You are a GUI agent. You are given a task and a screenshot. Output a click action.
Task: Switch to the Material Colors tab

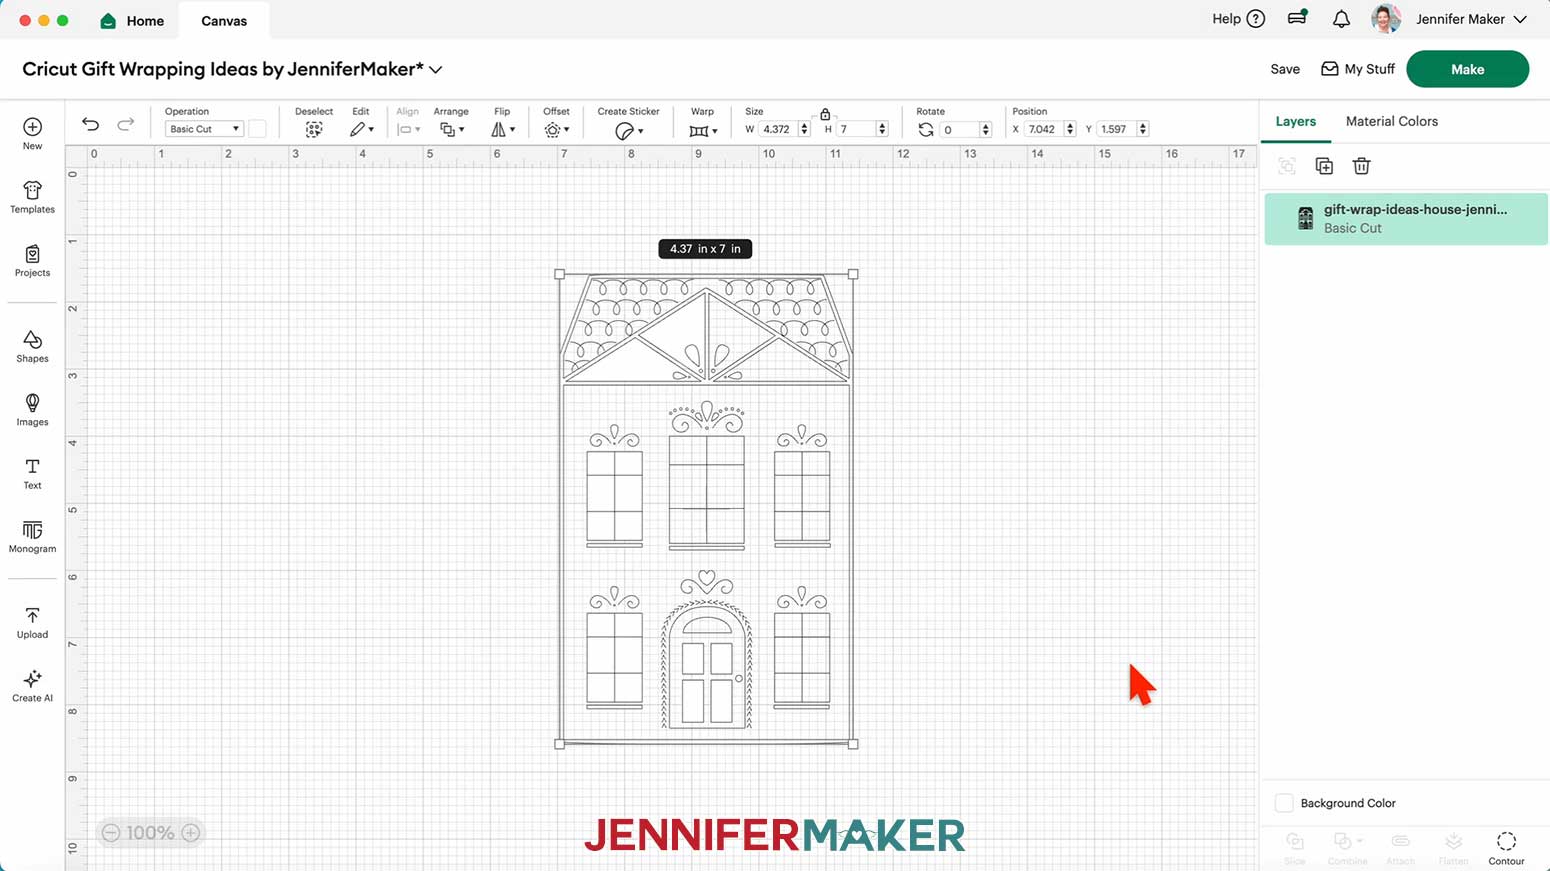pos(1391,121)
